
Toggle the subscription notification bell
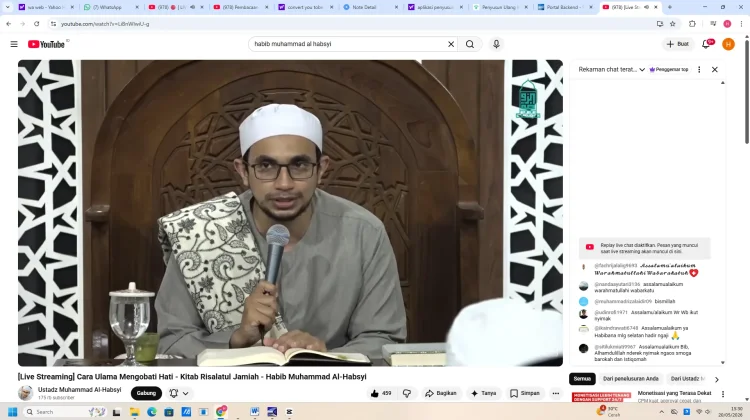174,393
